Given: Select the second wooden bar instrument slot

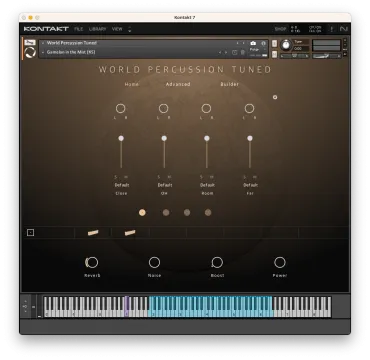Looking at the screenshot, I should tap(130, 233).
